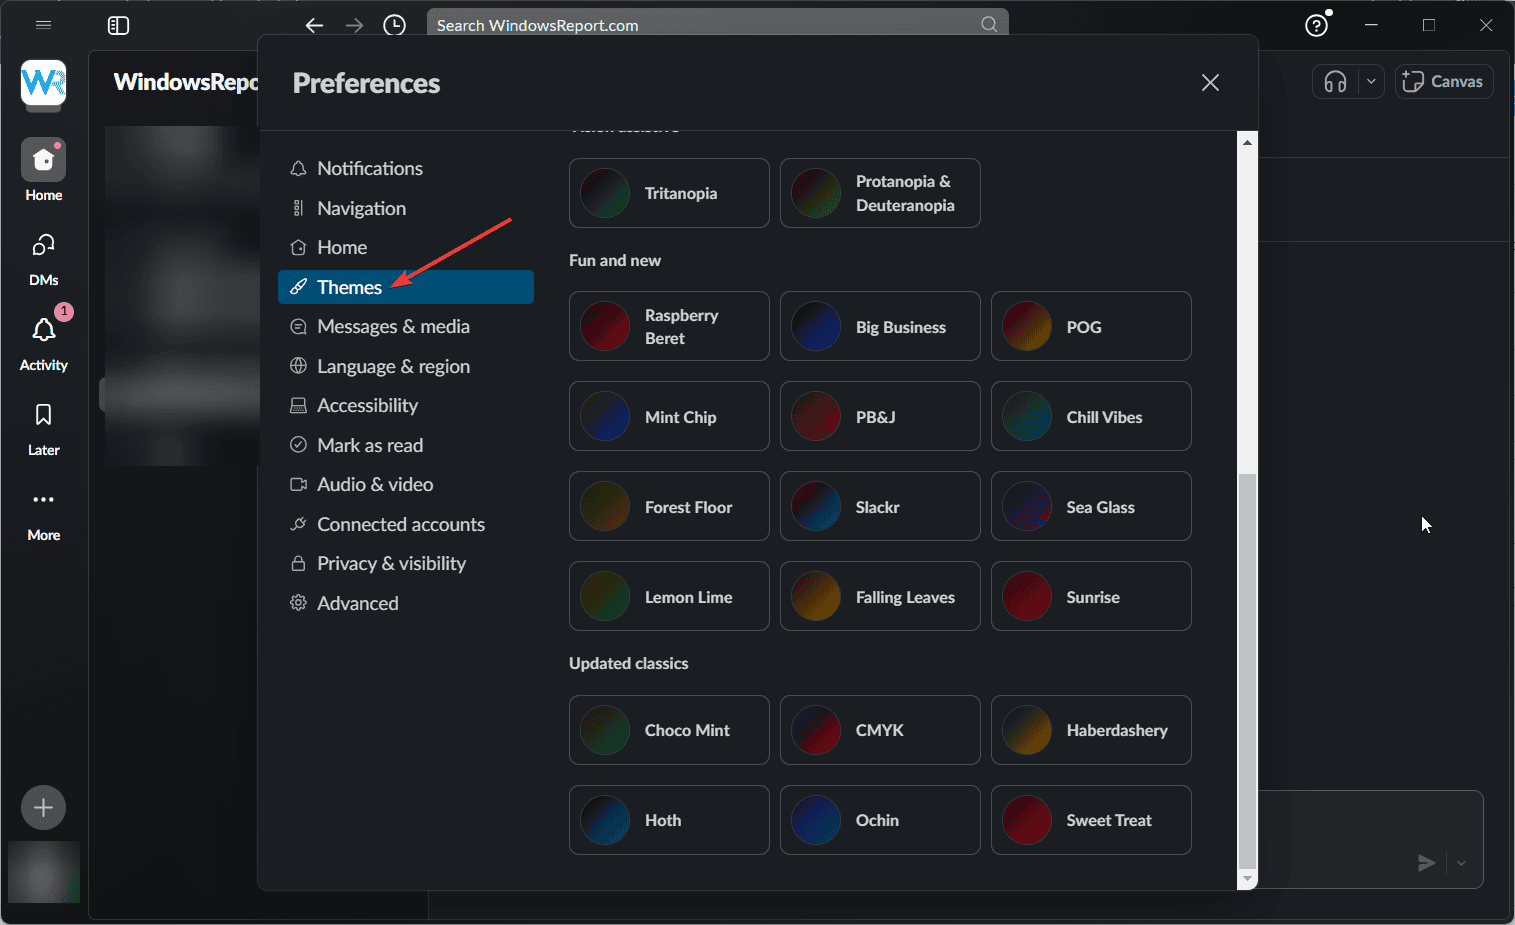The width and height of the screenshot is (1515, 925).
Task: Select the Hoth theme
Action: pyautogui.click(x=669, y=820)
